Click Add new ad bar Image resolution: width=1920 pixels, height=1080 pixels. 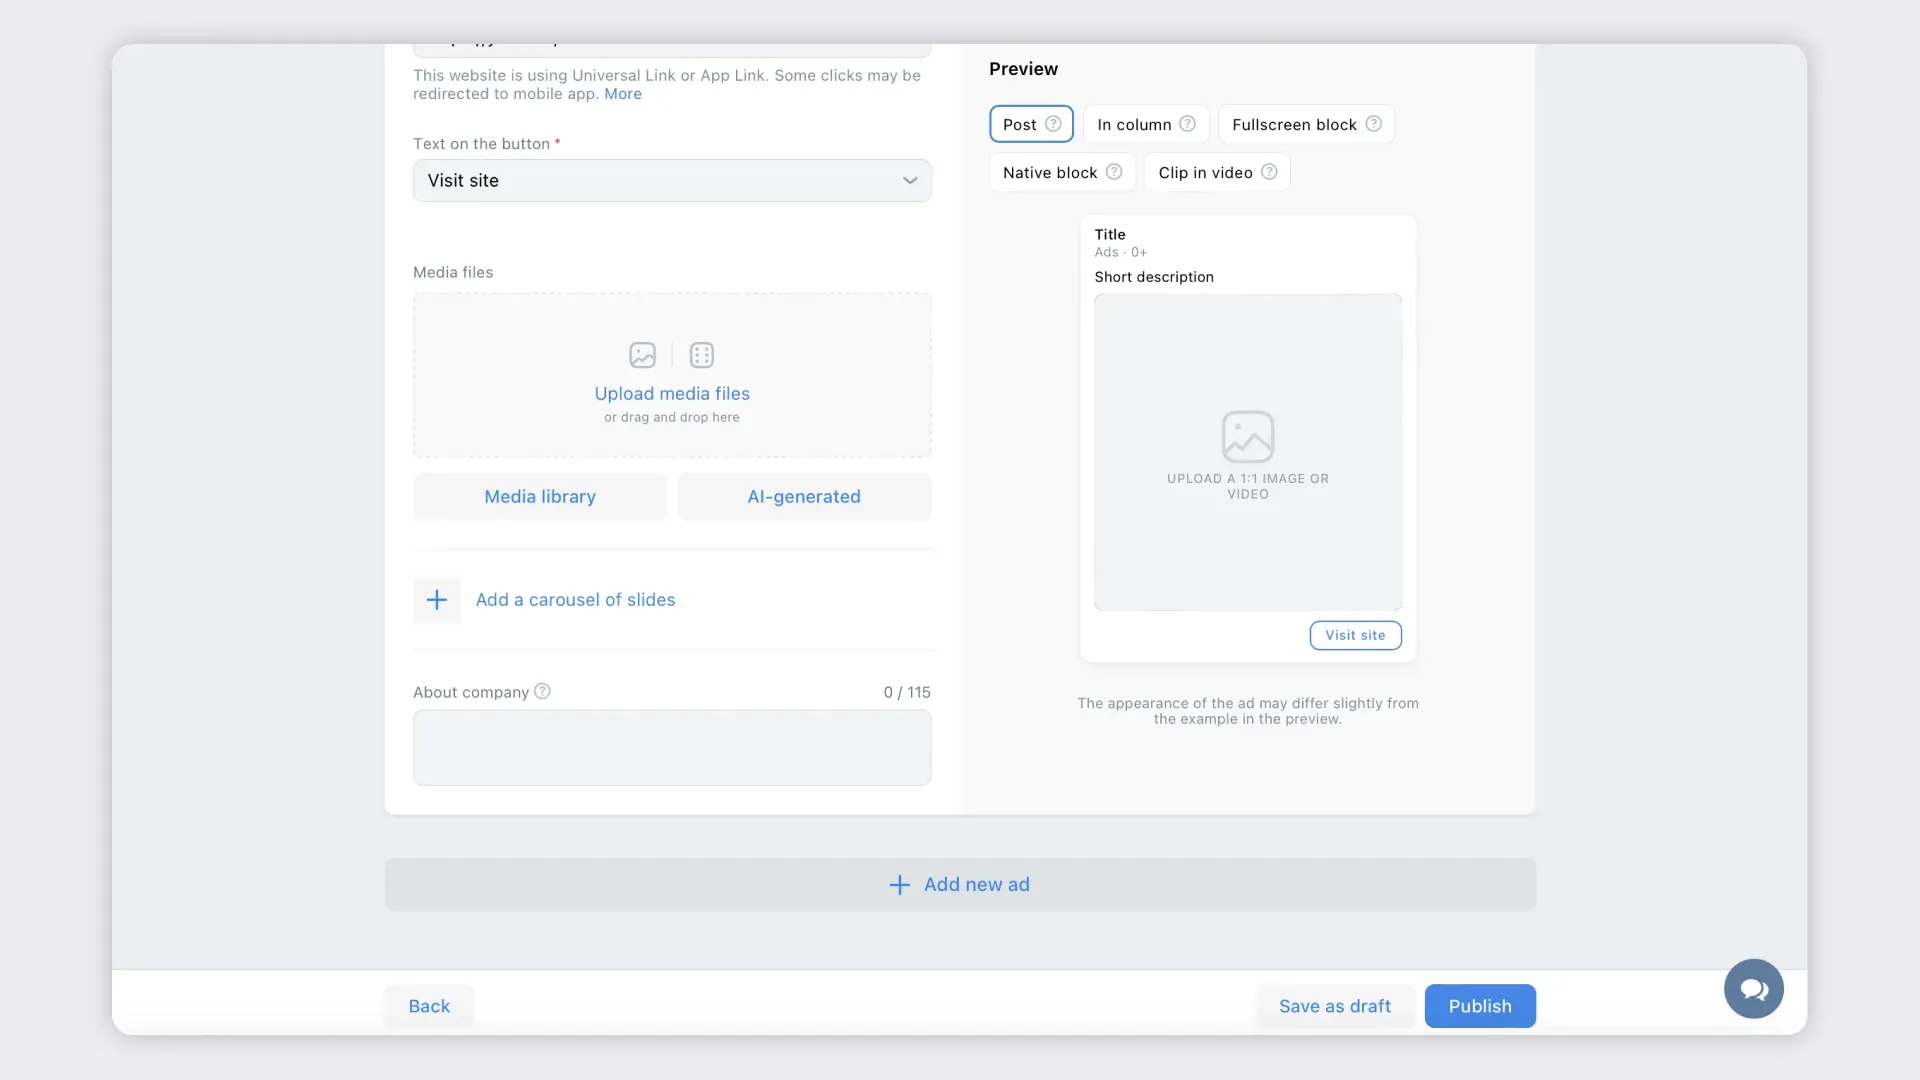coord(959,884)
